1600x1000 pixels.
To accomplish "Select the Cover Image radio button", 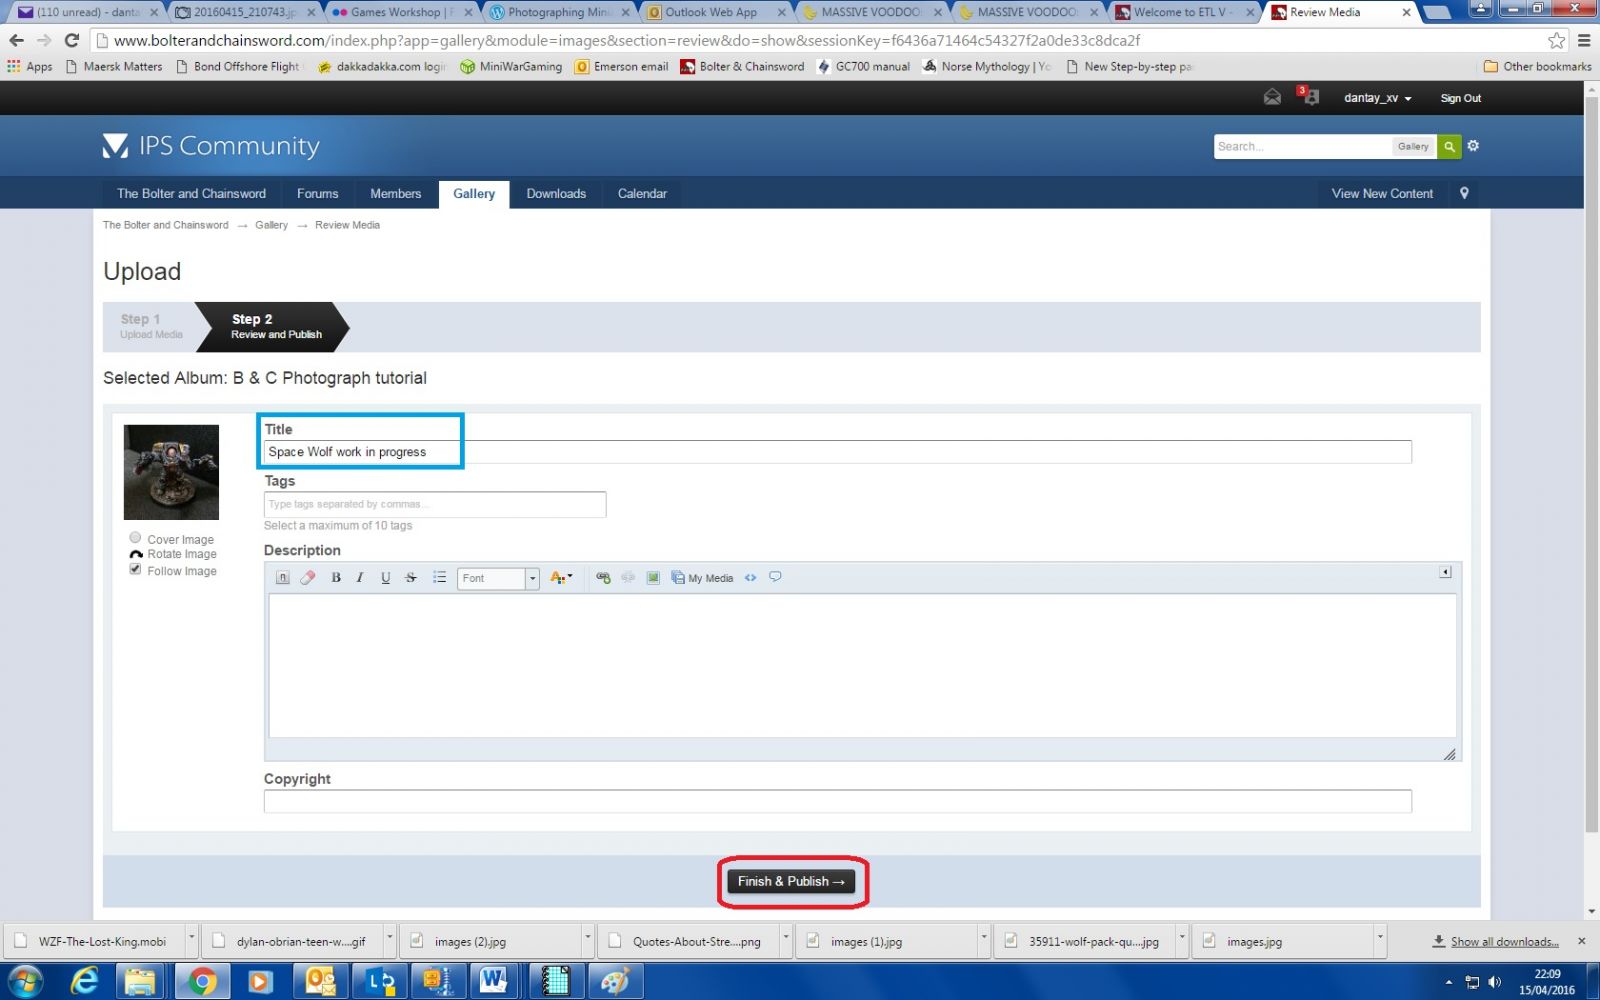I will (x=135, y=538).
